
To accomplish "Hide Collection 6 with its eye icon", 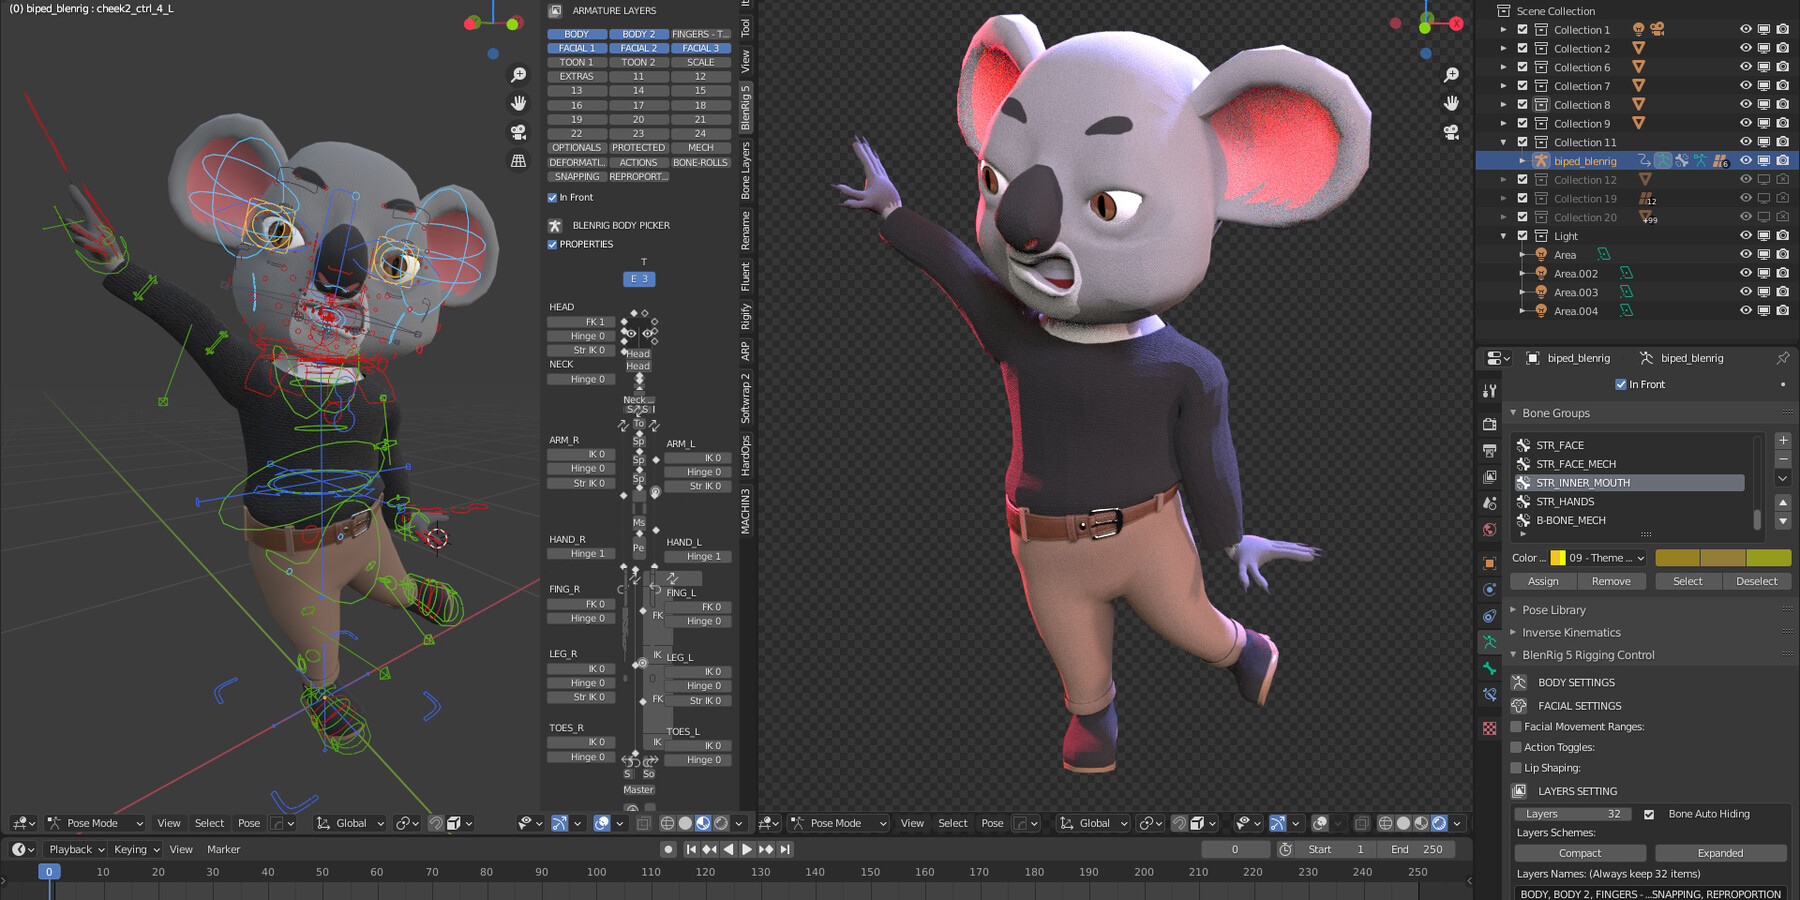I will pyautogui.click(x=1745, y=67).
